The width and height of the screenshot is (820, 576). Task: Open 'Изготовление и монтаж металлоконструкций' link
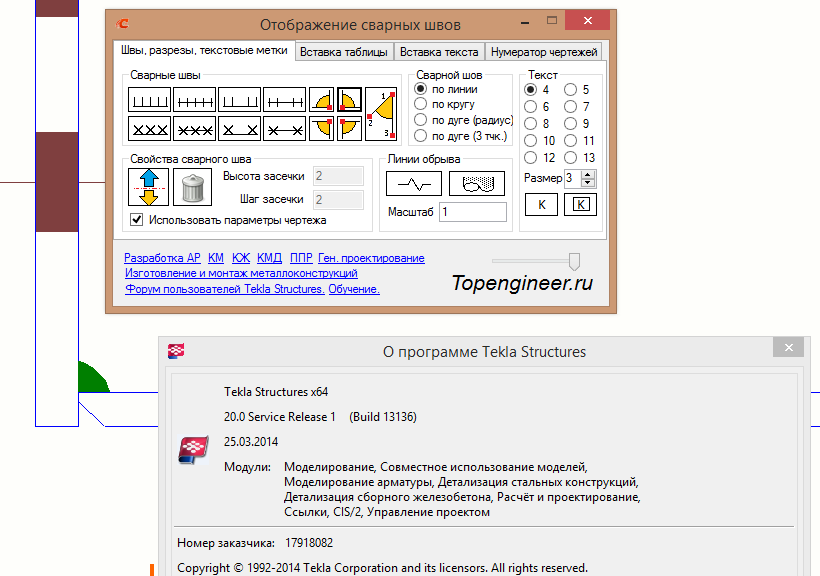241,273
